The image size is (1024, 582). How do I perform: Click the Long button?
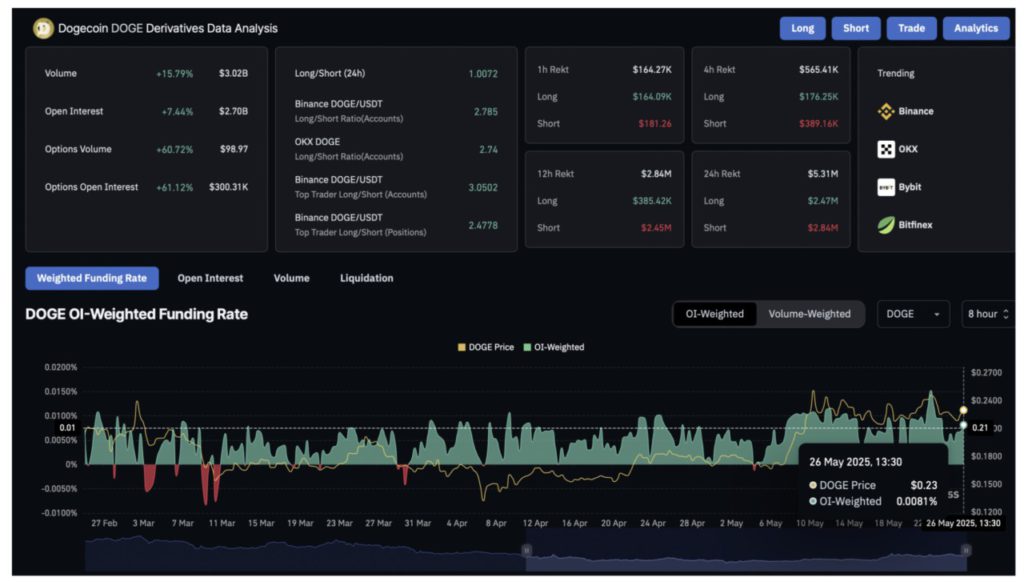click(x=802, y=28)
